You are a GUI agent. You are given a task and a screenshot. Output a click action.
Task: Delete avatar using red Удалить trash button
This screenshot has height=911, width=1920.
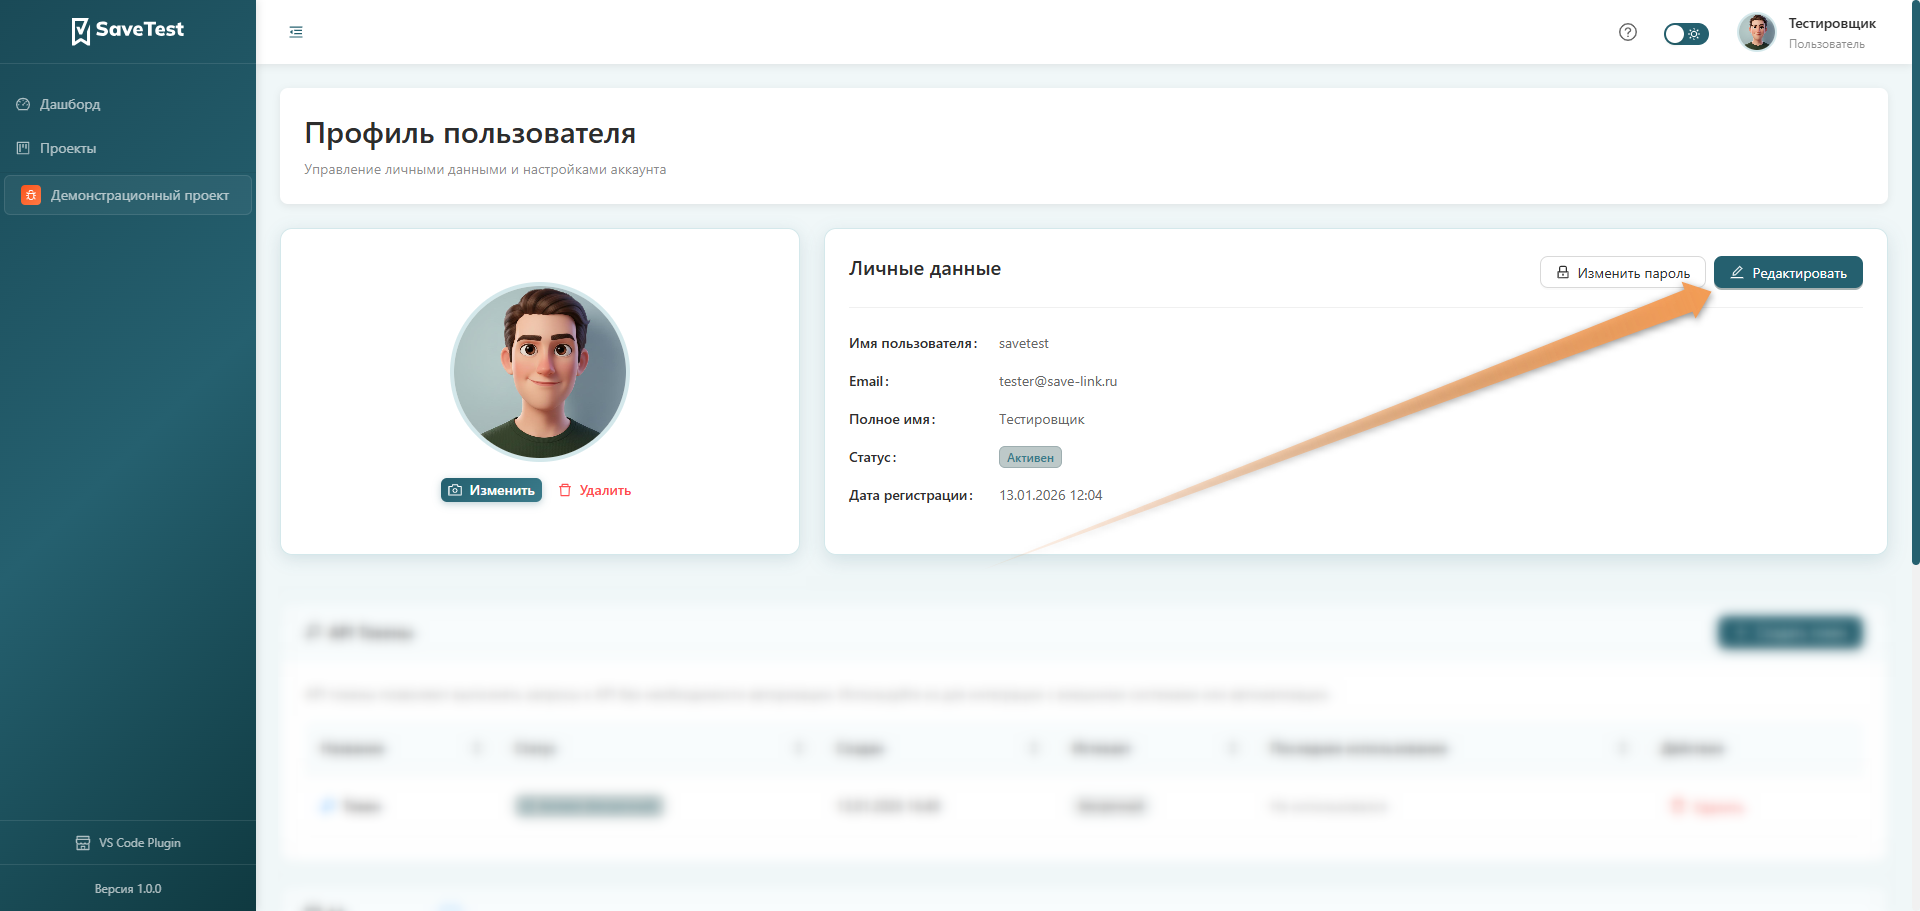tap(595, 490)
